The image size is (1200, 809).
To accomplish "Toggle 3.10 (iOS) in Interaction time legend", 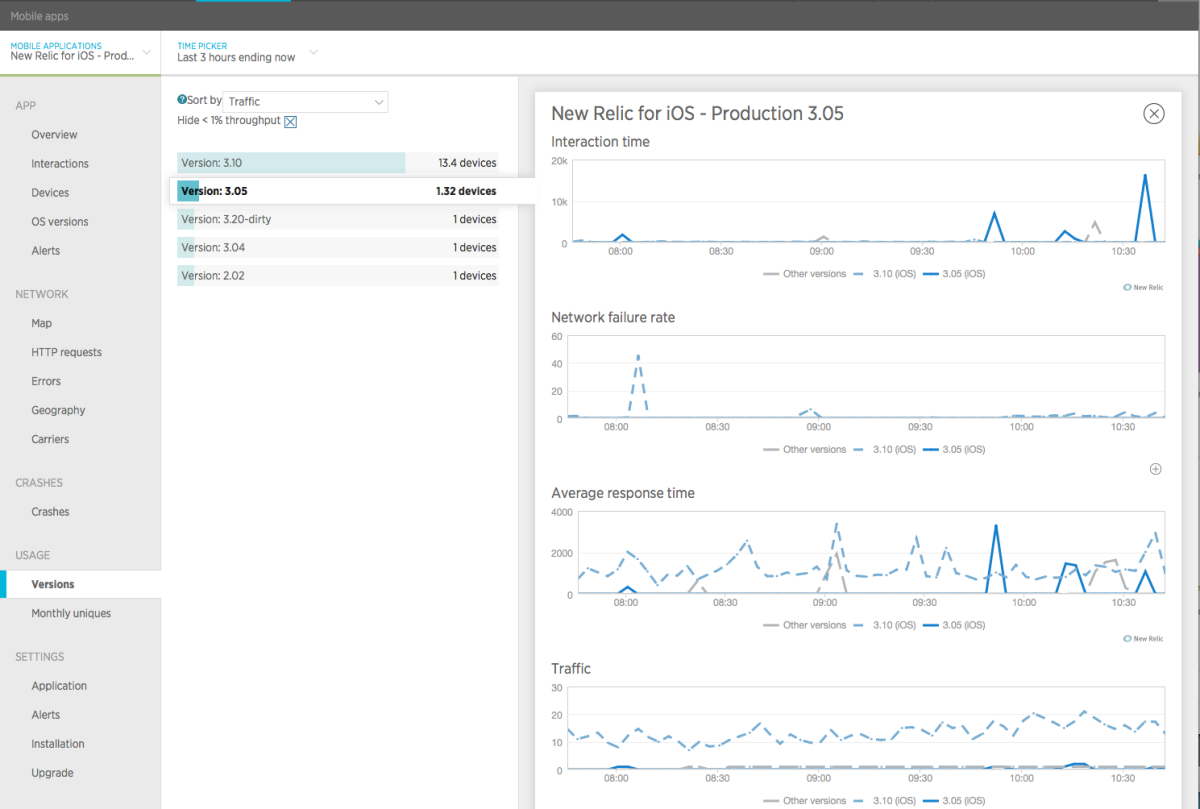I will pyautogui.click(x=883, y=274).
